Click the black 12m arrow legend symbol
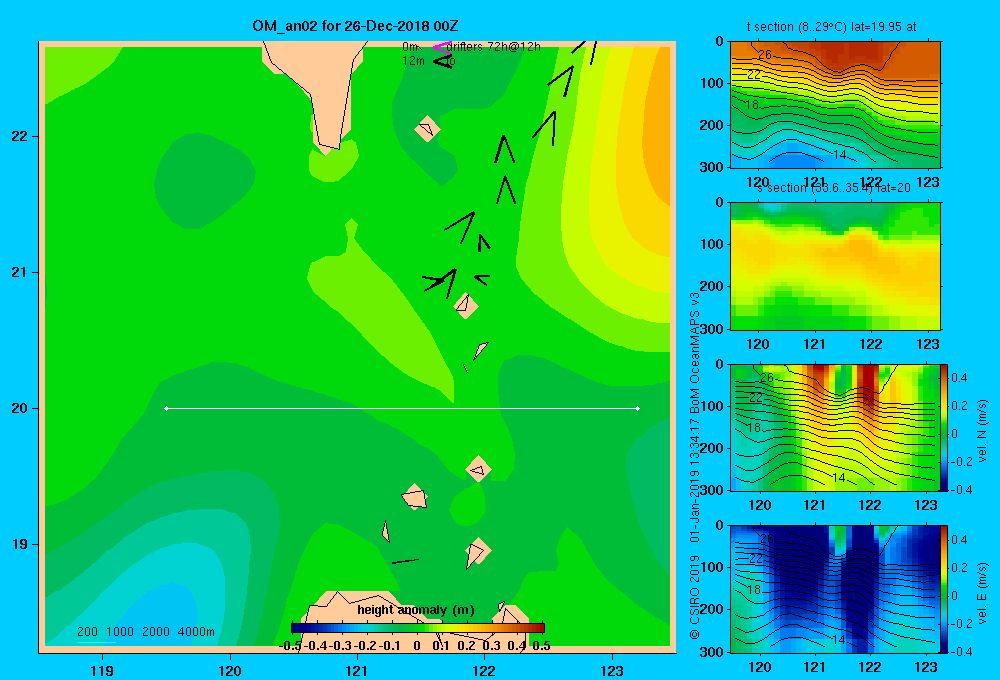Image resolution: width=1000 pixels, height=680 pixels. tap(443, 61)
